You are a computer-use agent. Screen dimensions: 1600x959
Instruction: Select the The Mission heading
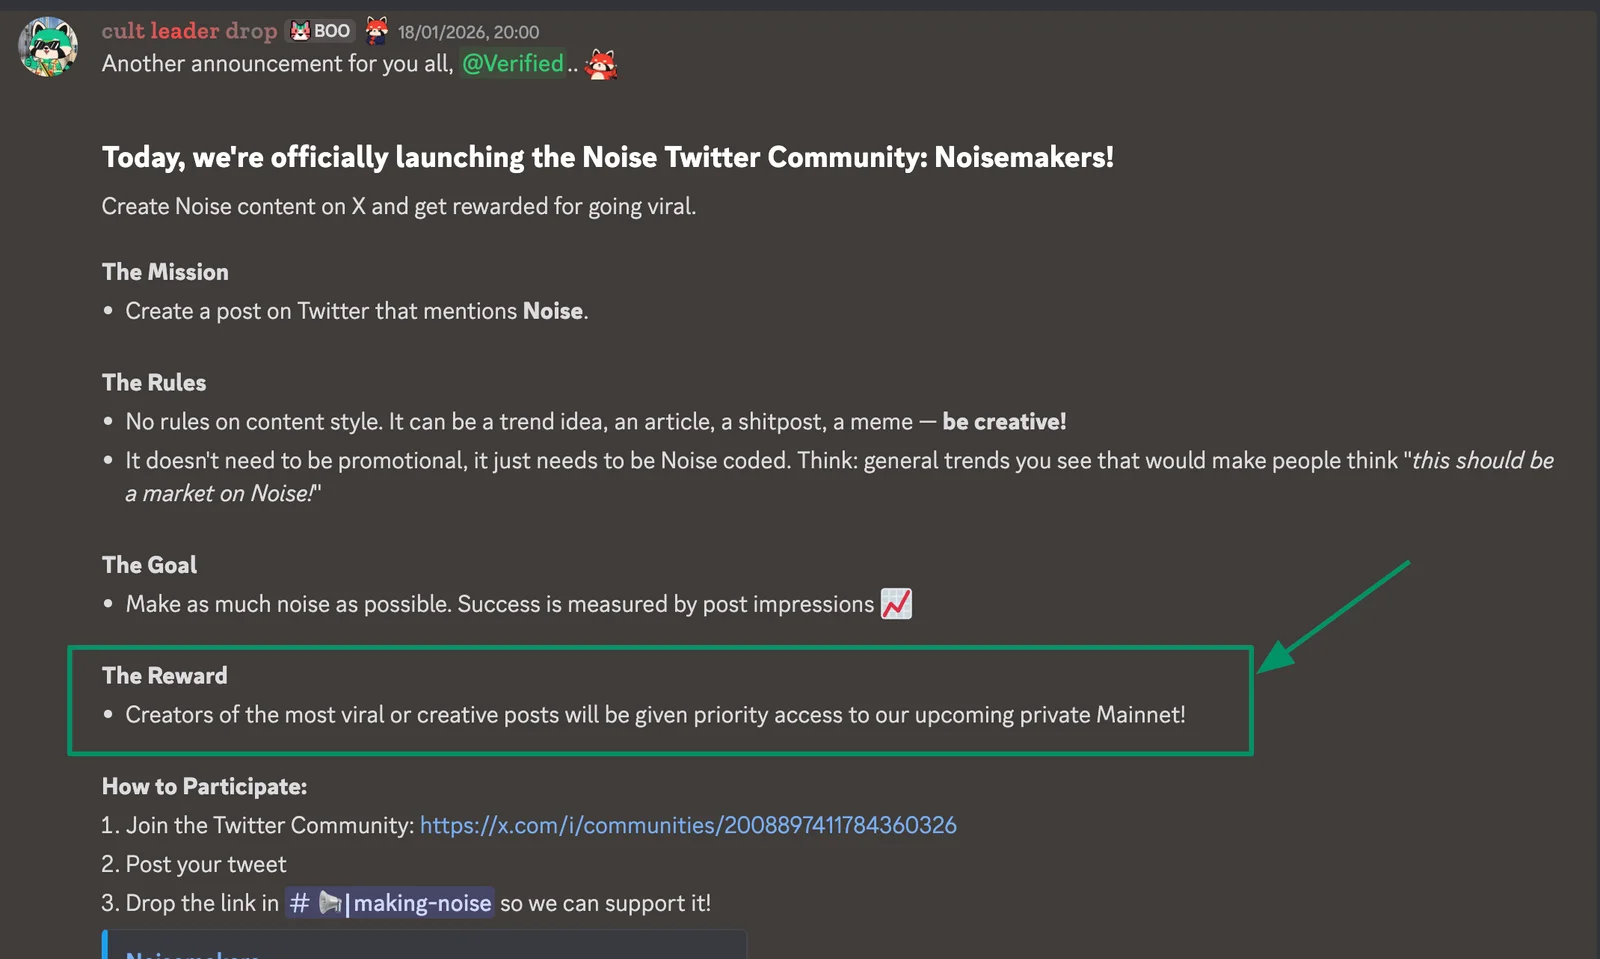[165, 272]
